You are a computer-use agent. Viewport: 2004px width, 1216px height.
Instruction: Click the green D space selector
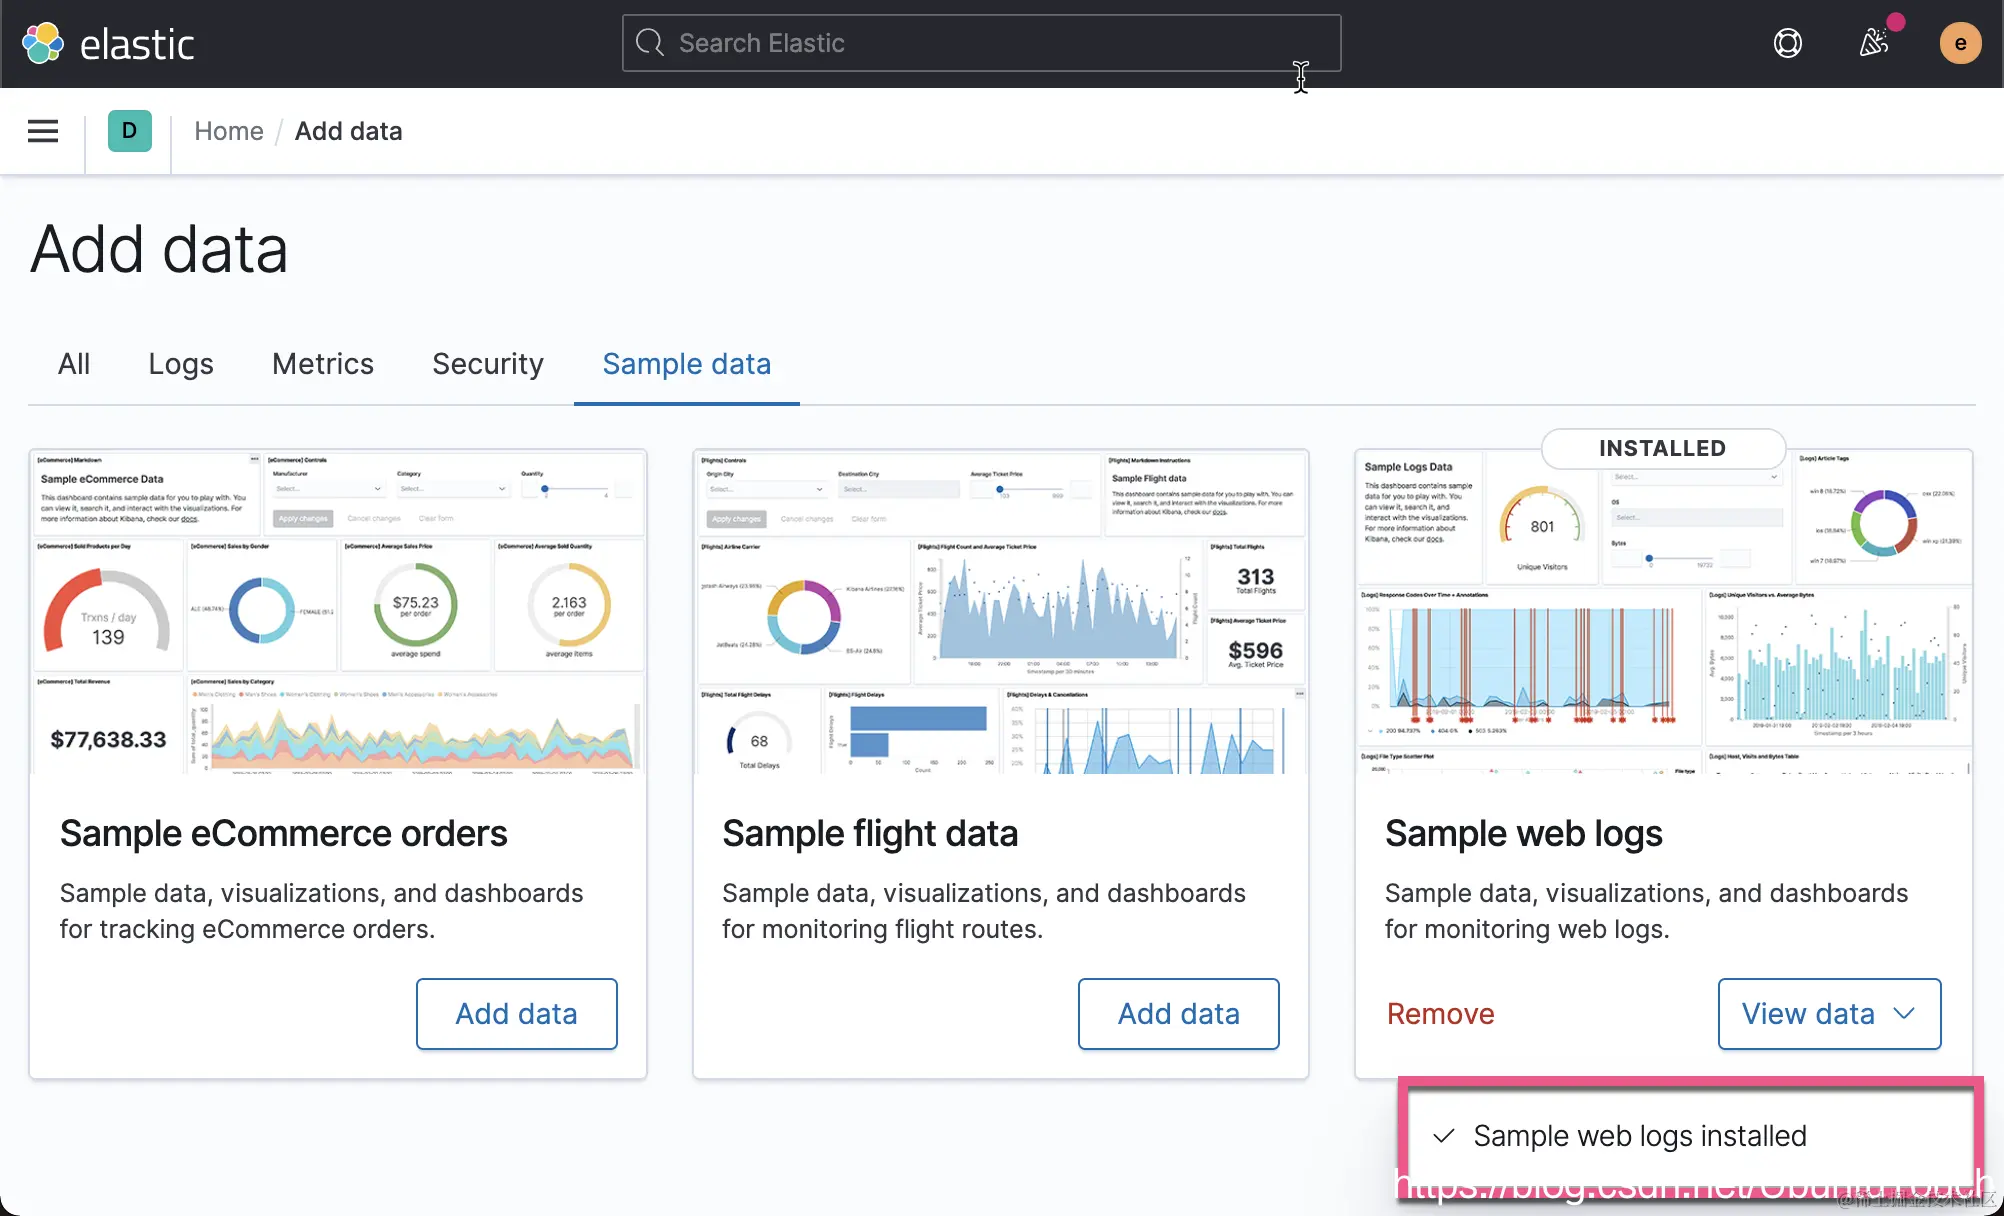pos(129,131)
